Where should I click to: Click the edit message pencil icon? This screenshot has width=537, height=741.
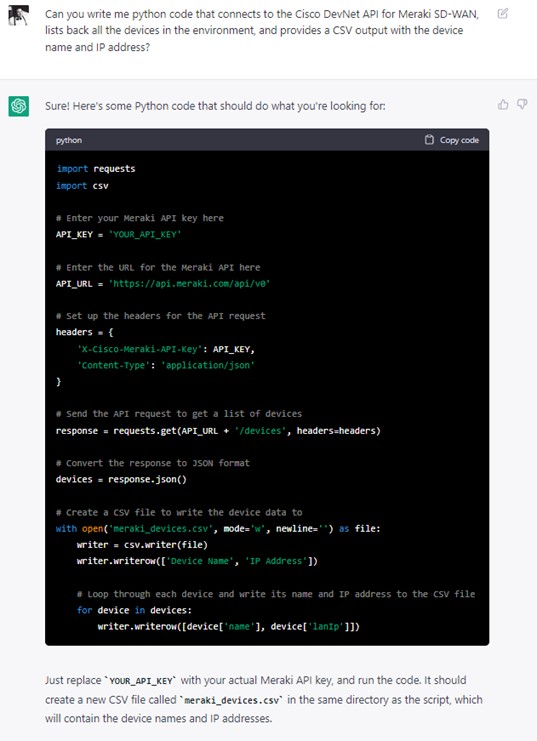(x=503, y=13)
